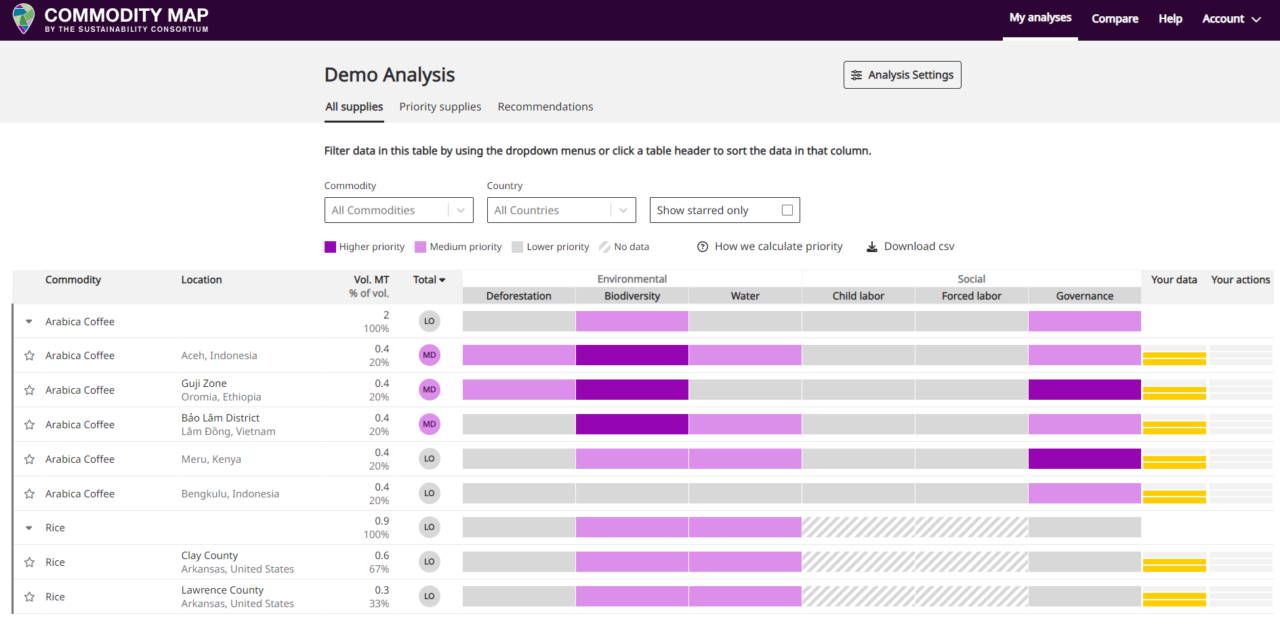Star the Clay County rice supply
1280x641 pixels.
click(x=29, y=563)
